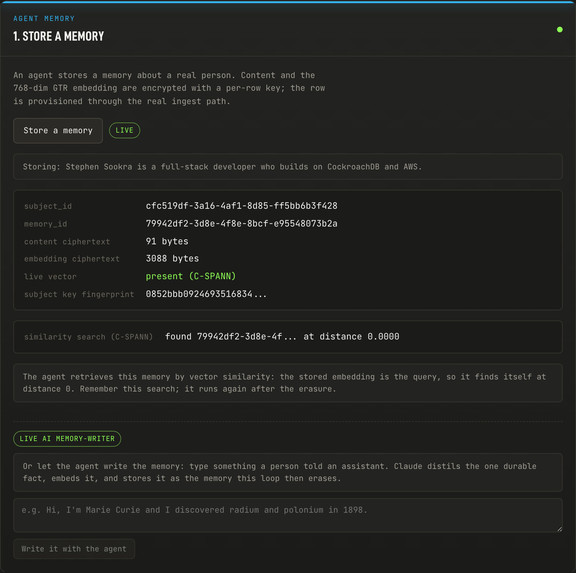The image size is (576, 573).
Task: Click the embedding ciphertext field label
Action: click(x=72, y=259)
